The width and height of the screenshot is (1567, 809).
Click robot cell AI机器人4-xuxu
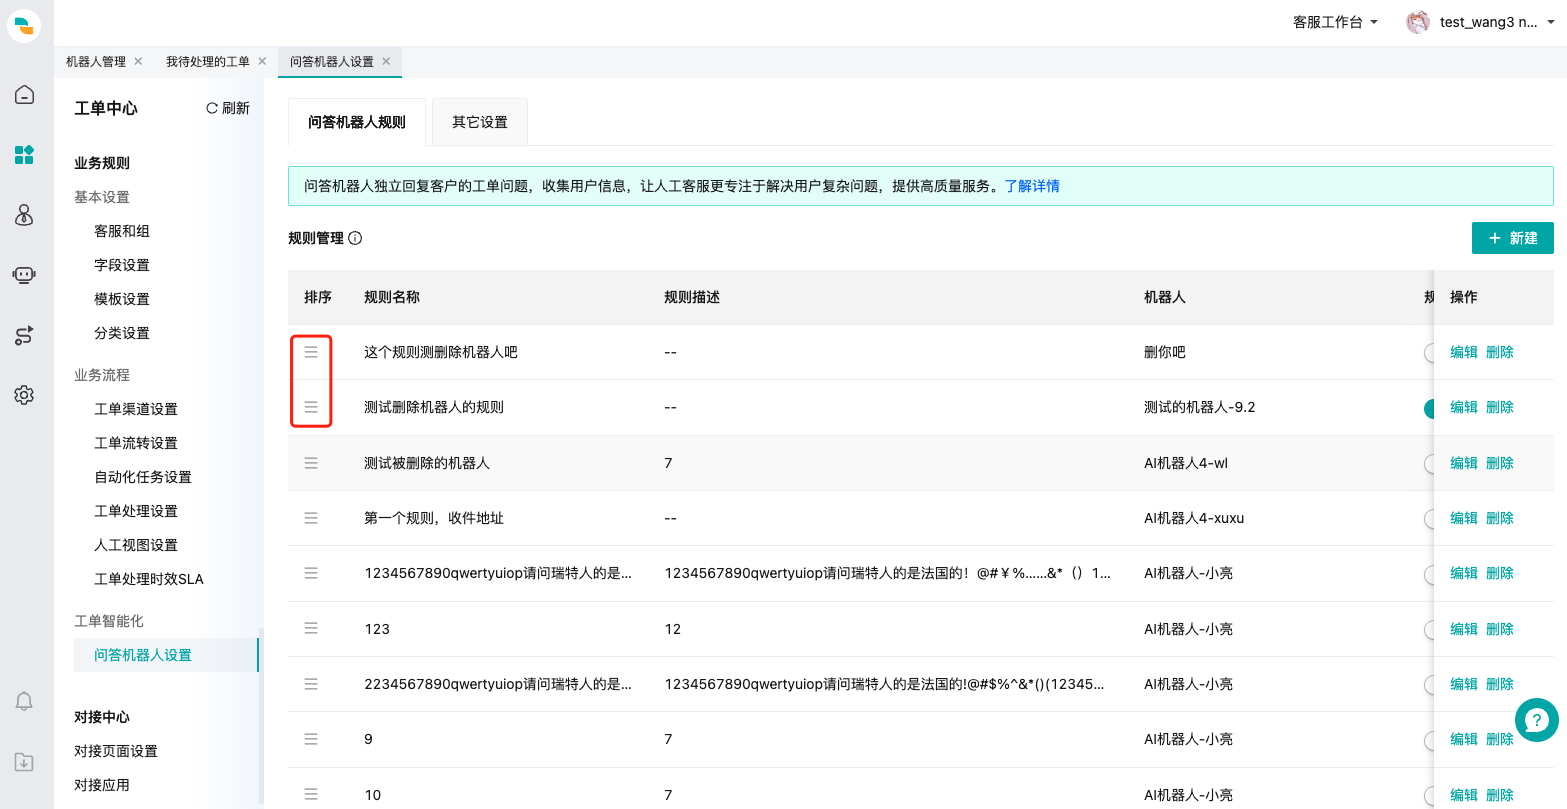1194,518
